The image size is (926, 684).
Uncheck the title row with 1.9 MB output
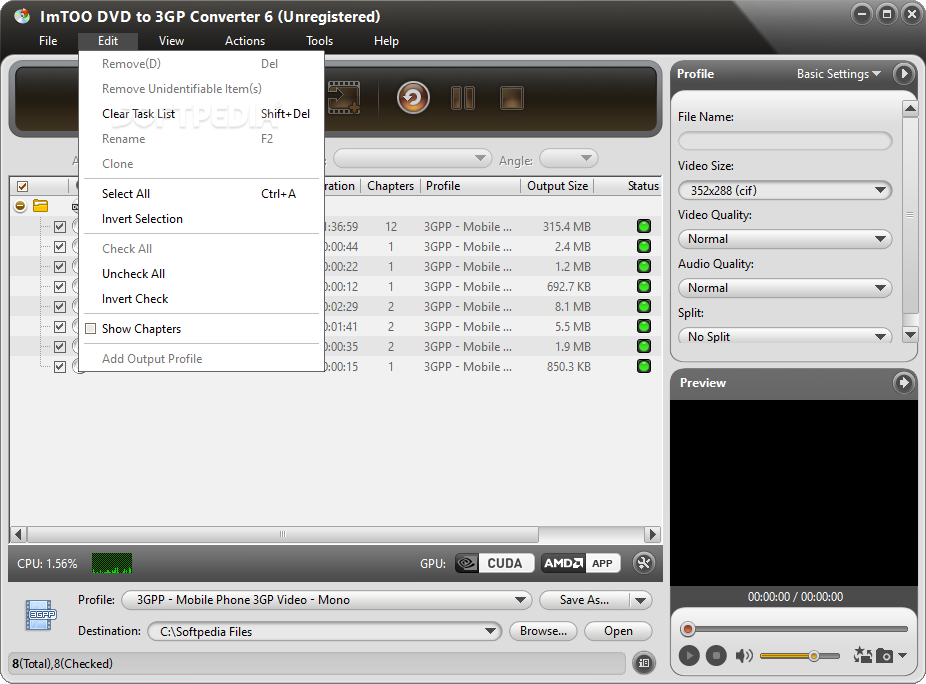(60, 346)
